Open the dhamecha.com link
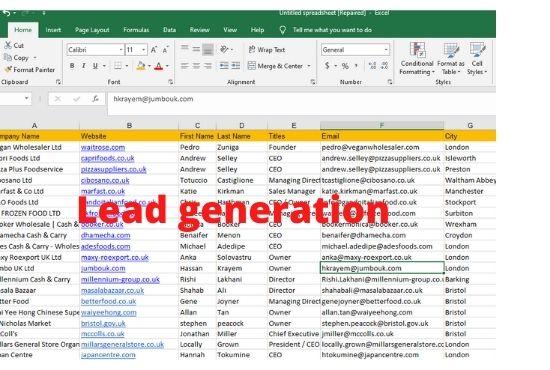The width and height of the screenshot is (550, 370). (x=106, y=235)
